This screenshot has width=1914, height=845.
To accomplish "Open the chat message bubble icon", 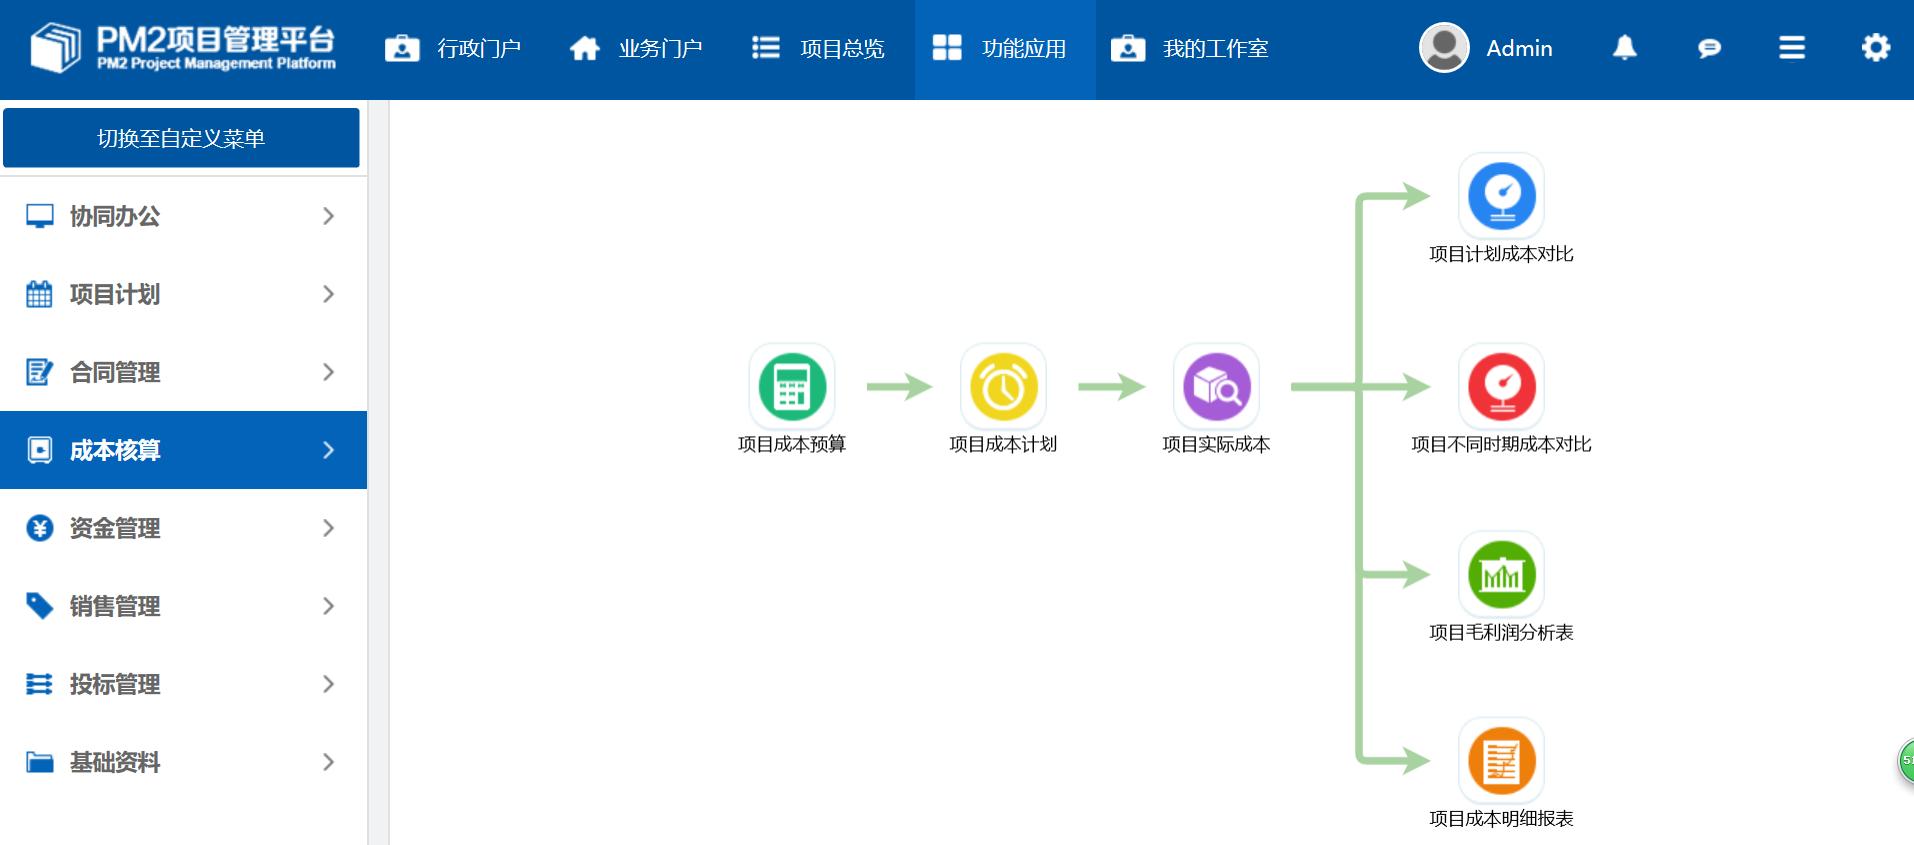I will coord(1709,48).
